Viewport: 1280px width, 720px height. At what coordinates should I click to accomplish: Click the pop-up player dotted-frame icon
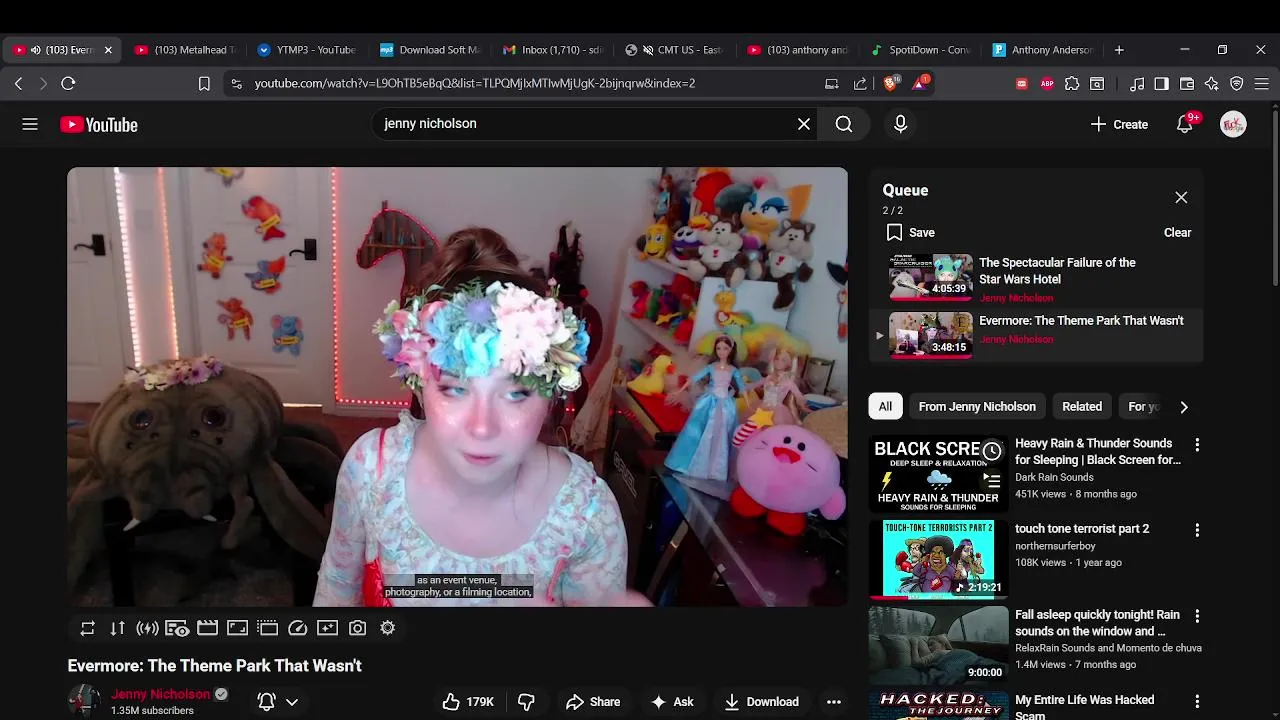[267, 628]
